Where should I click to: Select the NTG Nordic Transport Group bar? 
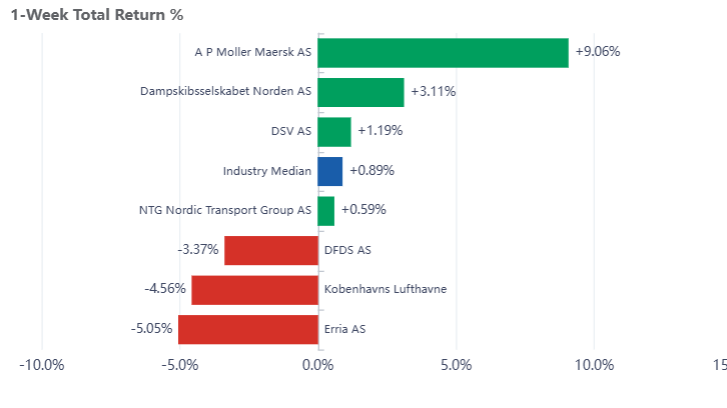coord(326,211)
